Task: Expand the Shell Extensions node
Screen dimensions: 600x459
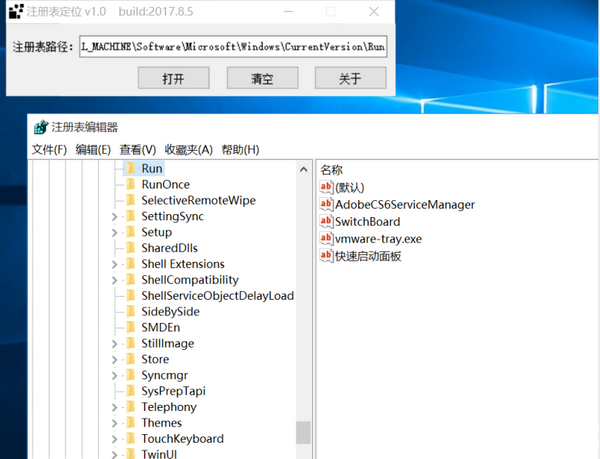Action: point(114,264)
